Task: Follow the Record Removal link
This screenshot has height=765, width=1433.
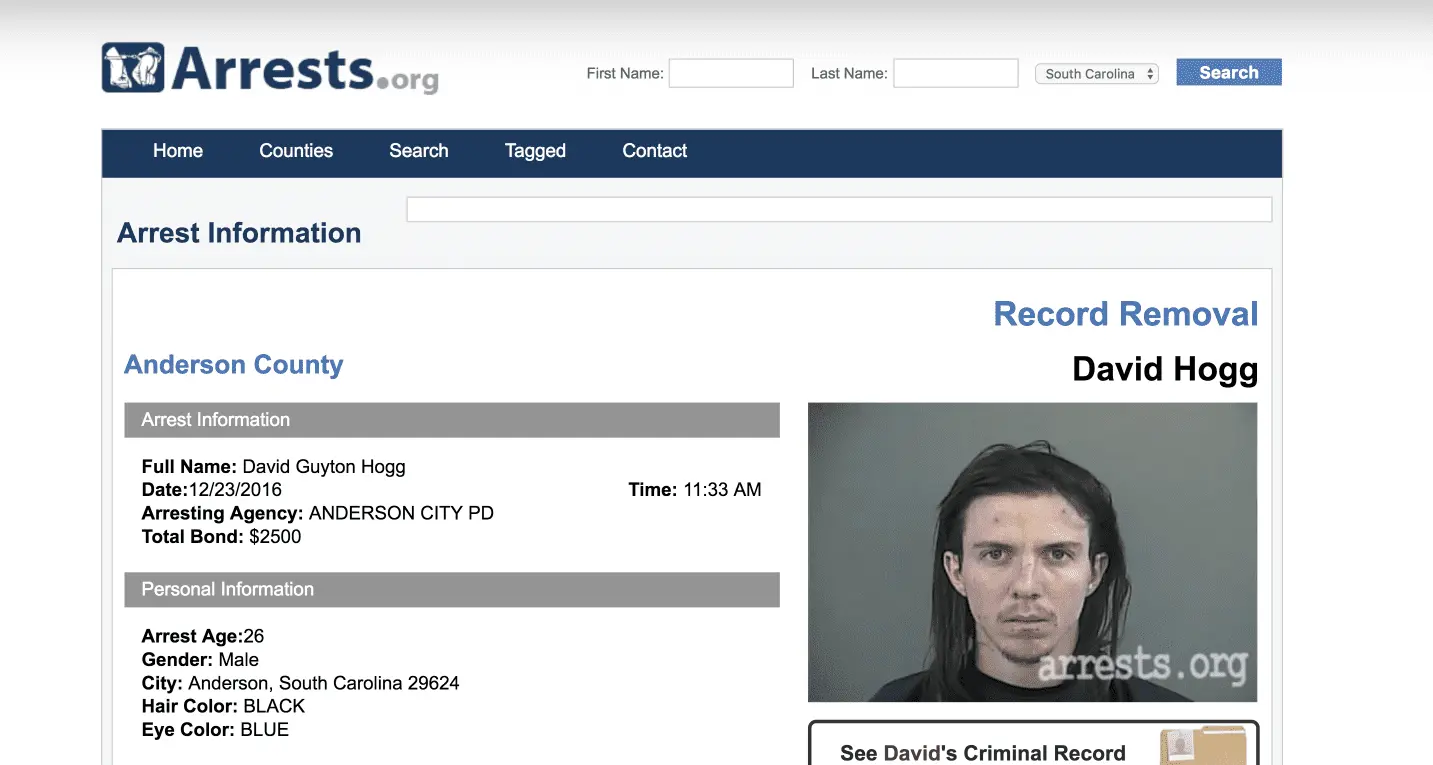Action: (x=1125, y=314)
